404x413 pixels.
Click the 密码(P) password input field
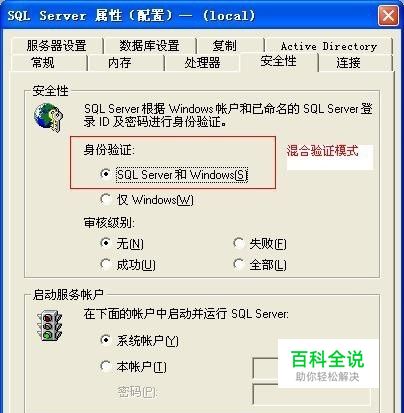click(311, 394)
